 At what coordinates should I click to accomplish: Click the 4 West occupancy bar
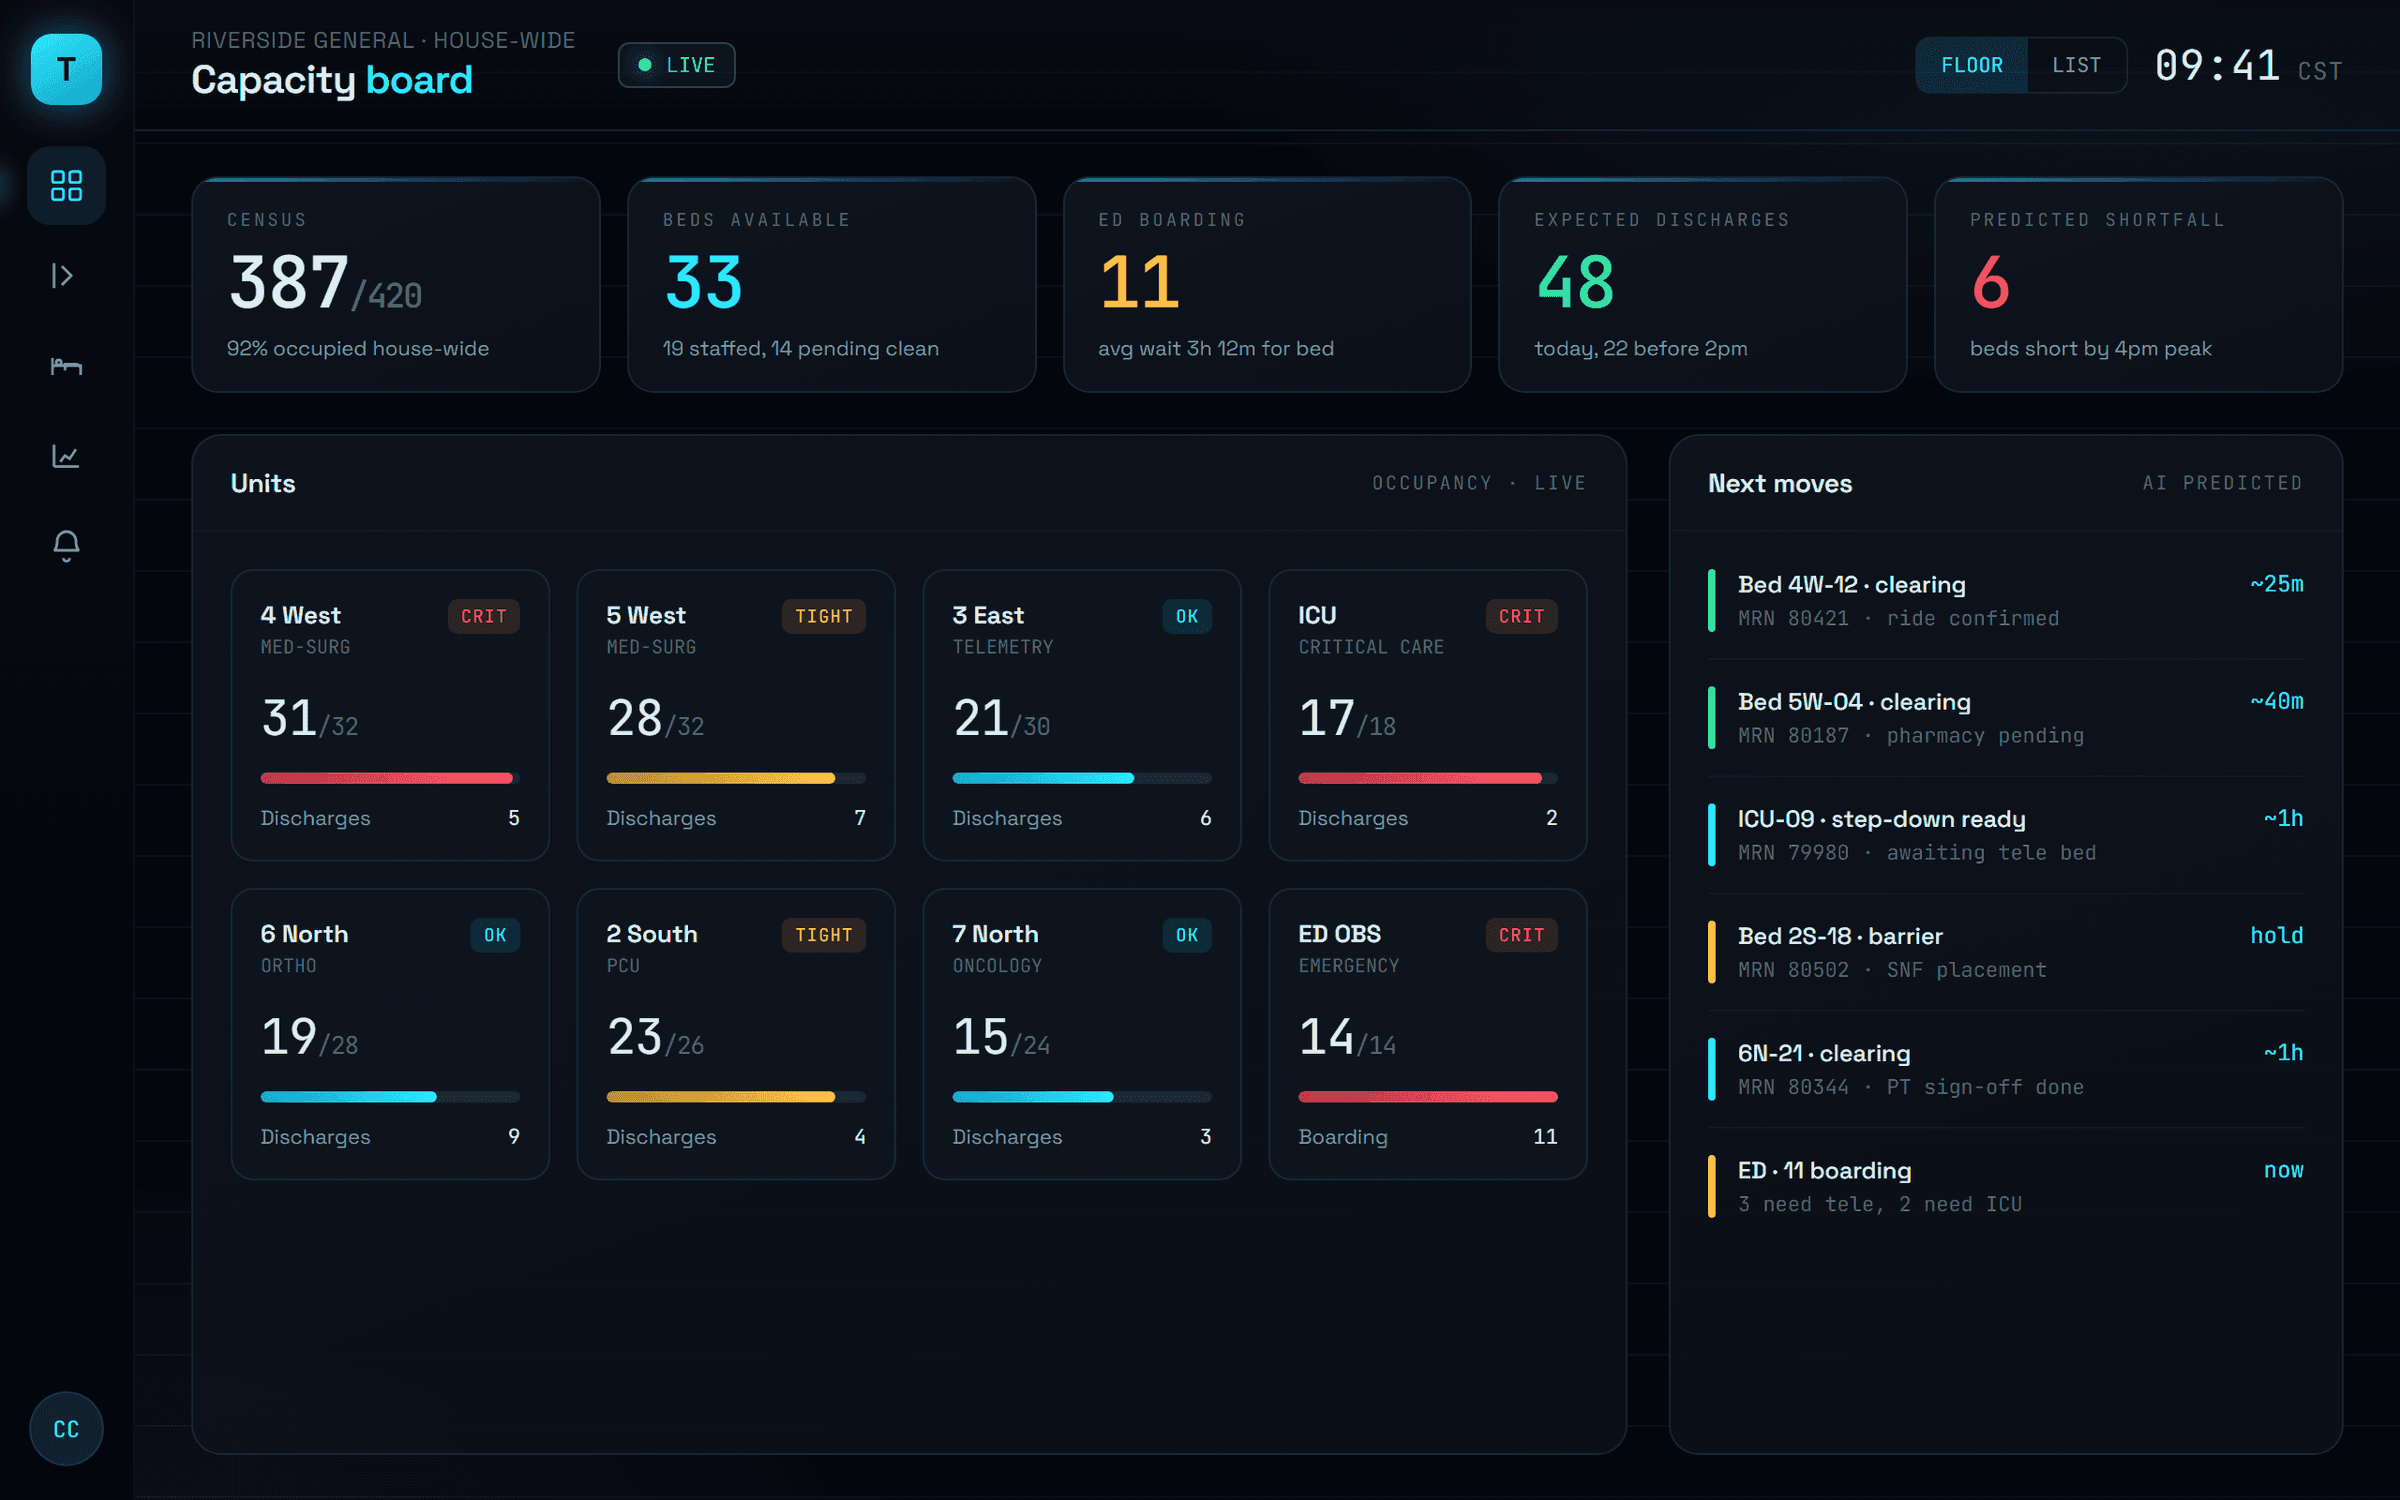pyautogui.click(x=390, y=778)
